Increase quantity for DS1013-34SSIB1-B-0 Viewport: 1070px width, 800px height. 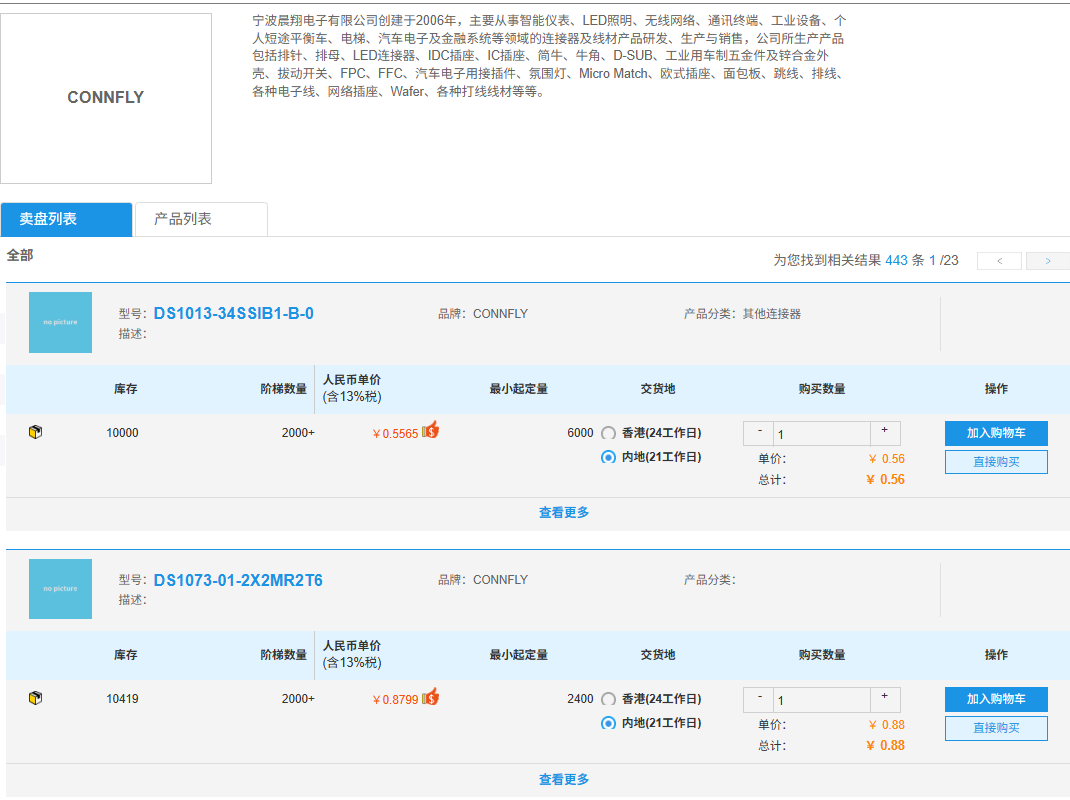[x=885, y=433]
